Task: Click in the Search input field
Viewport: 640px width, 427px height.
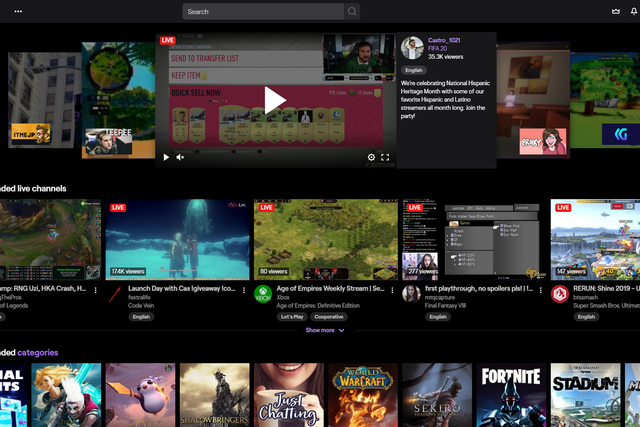Action: 263,11
